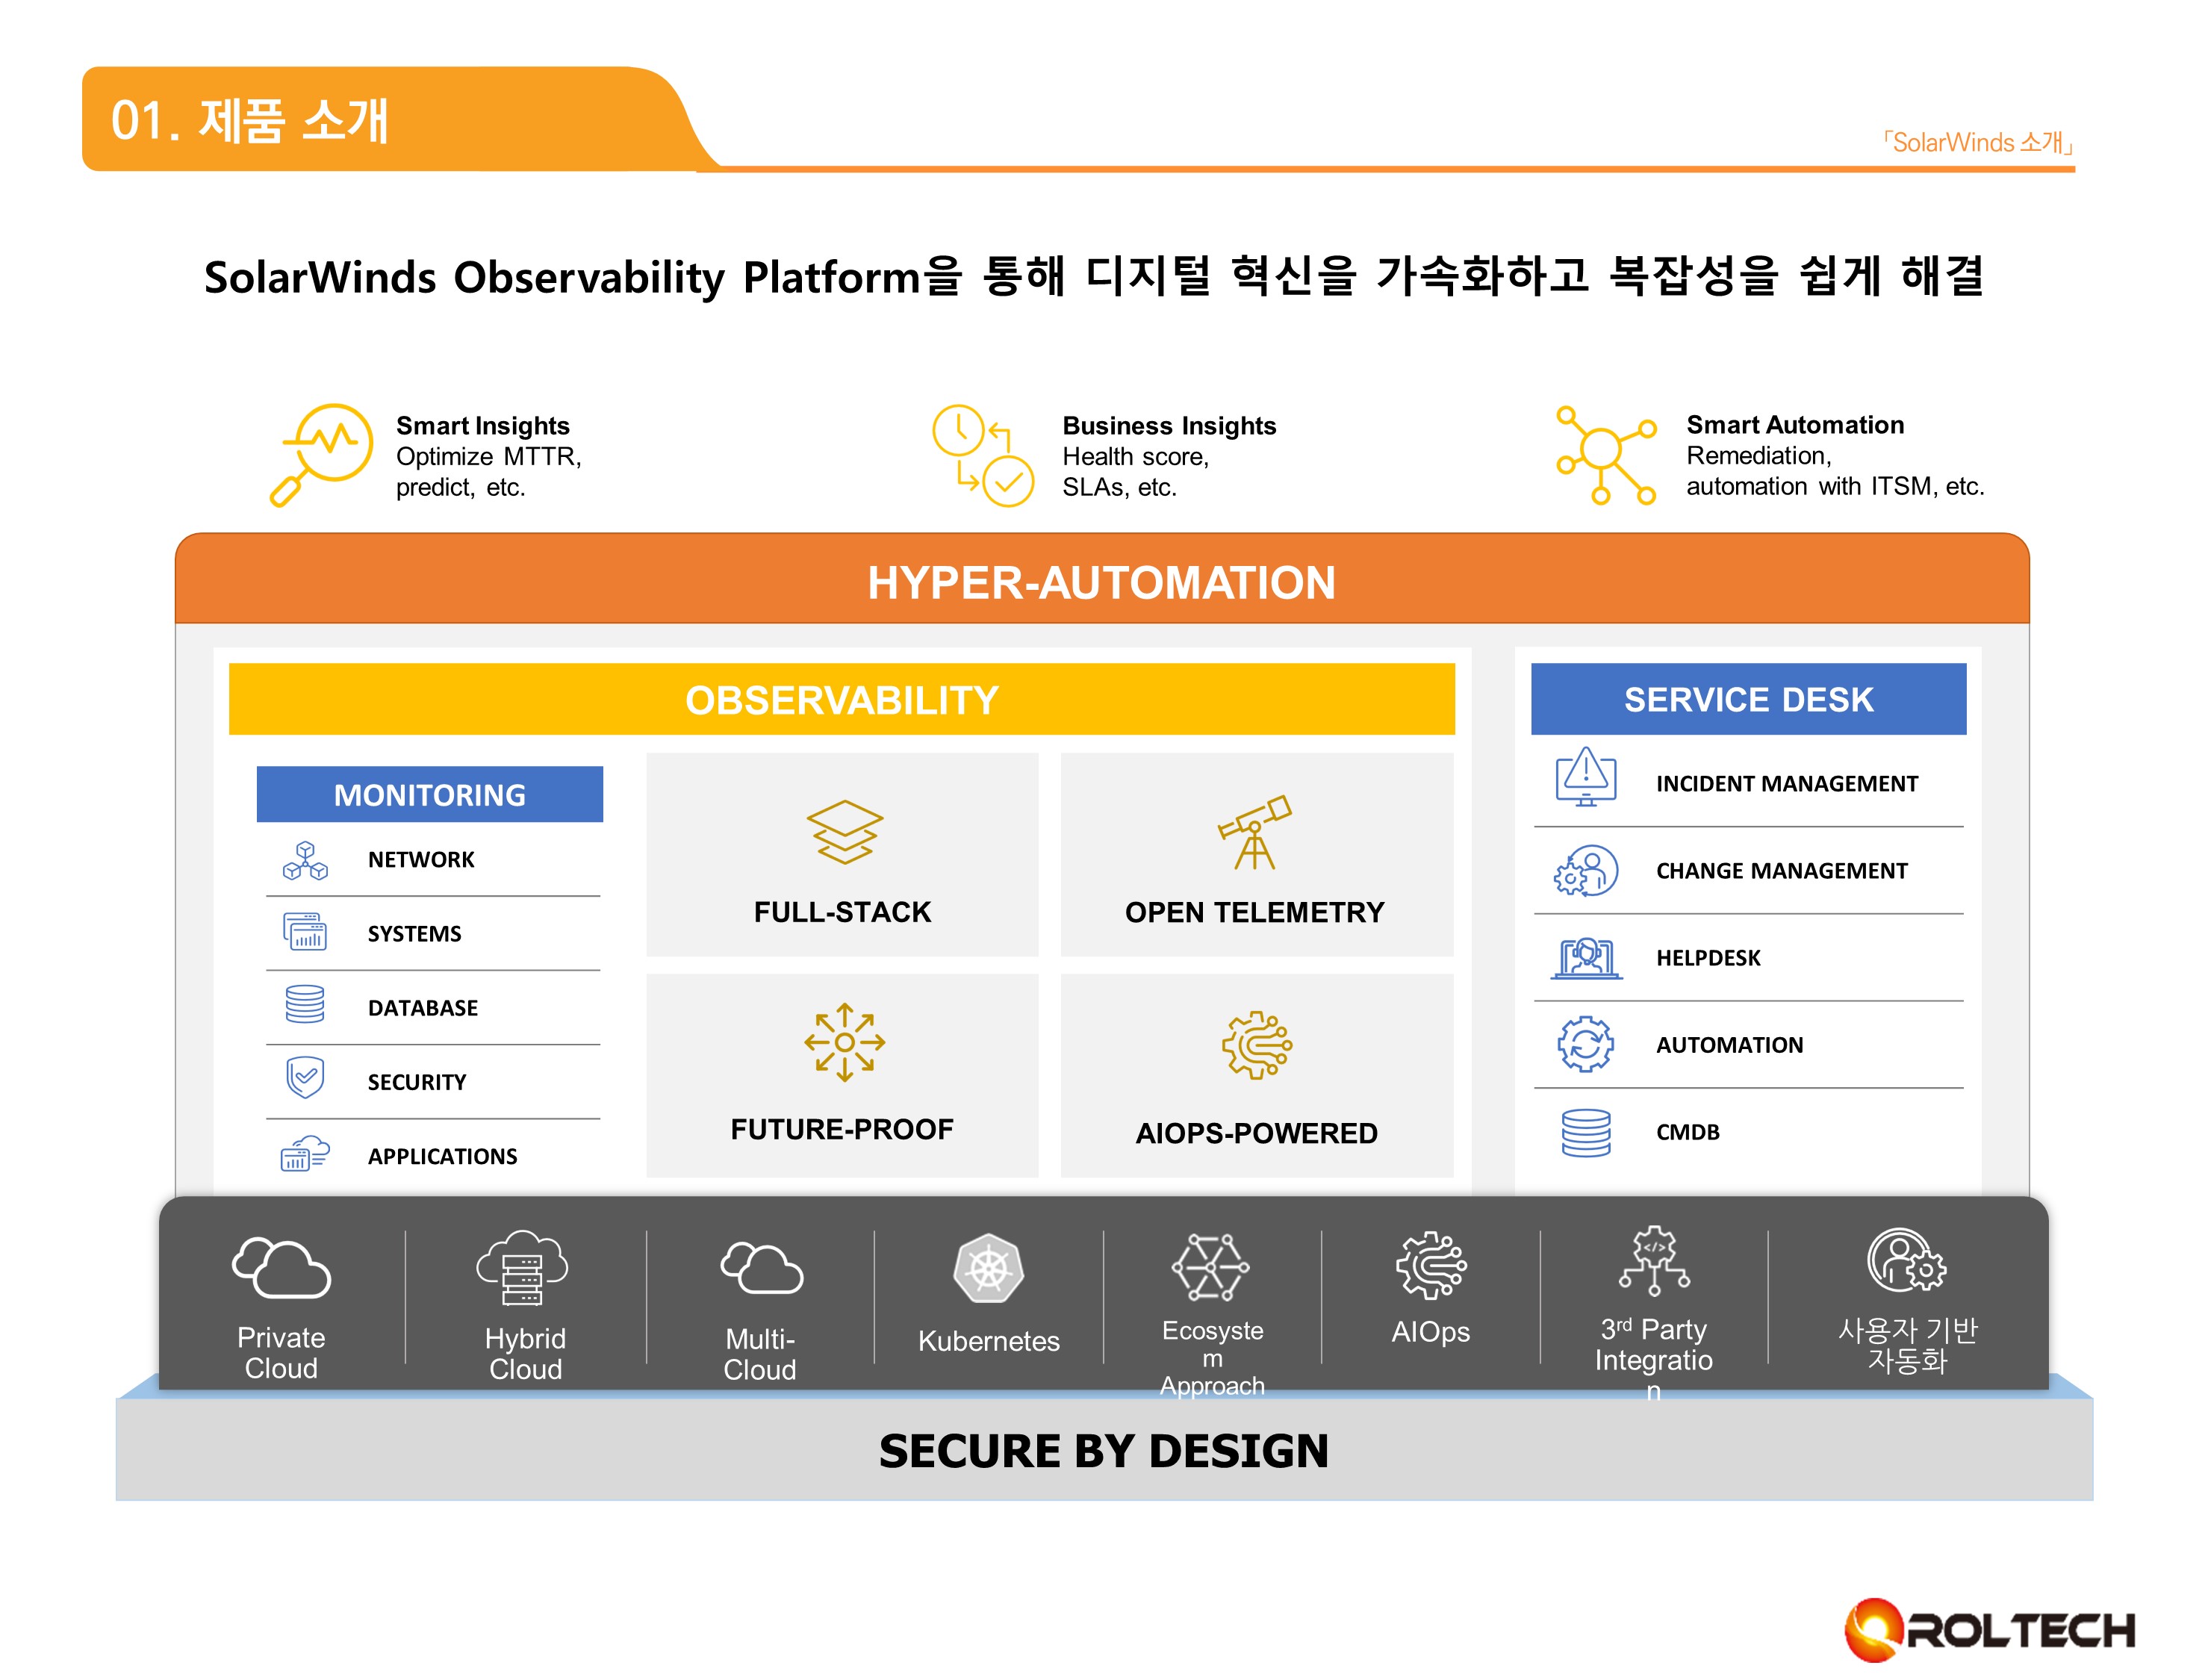Click the OBSERVABILITY yellow banner

tap(841, 700)
